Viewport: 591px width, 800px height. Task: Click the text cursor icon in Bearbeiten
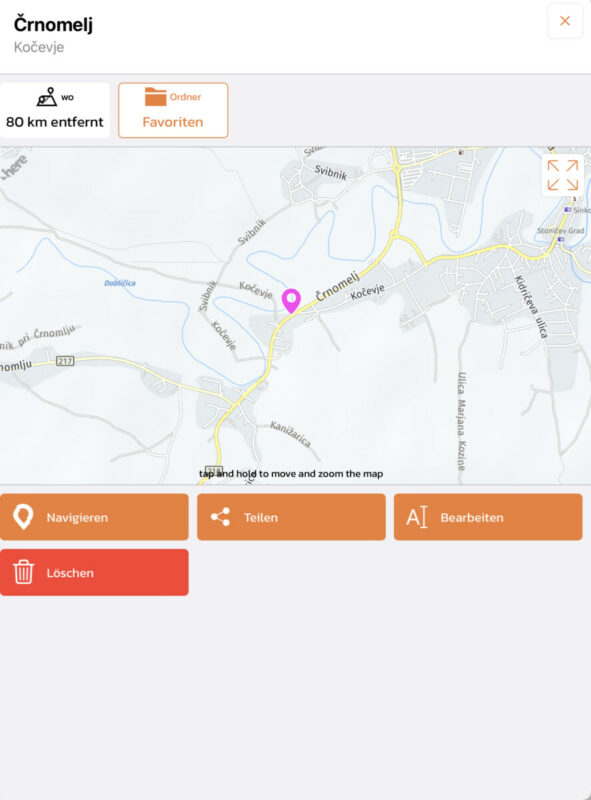(x=416, y=517)
